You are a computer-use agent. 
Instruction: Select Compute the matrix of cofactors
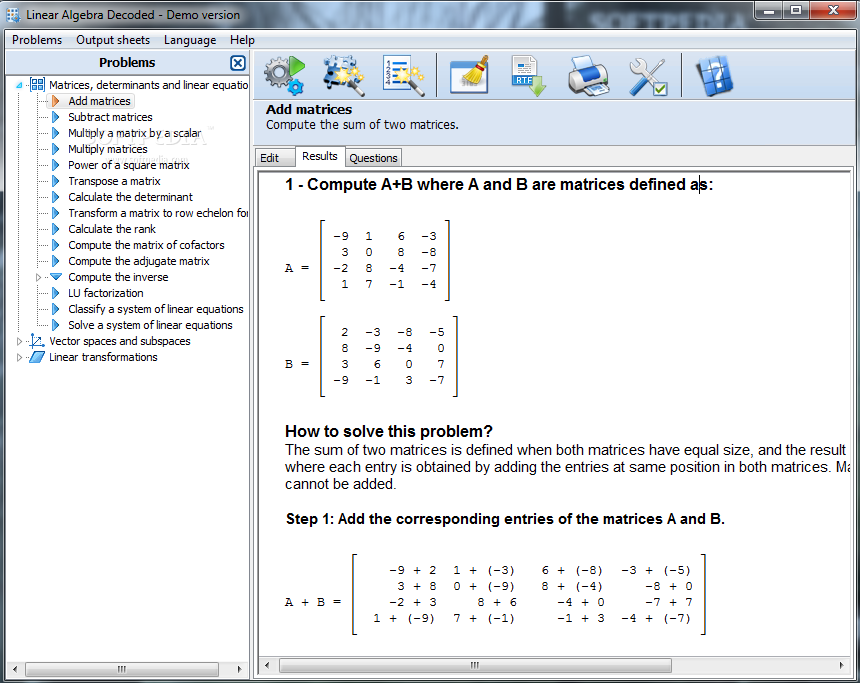point(146,245)
